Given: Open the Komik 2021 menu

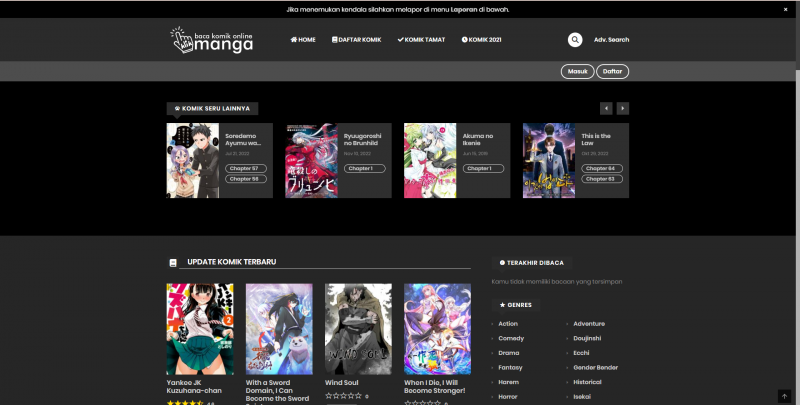Looking at the screenshot, I should click(481, 40).
